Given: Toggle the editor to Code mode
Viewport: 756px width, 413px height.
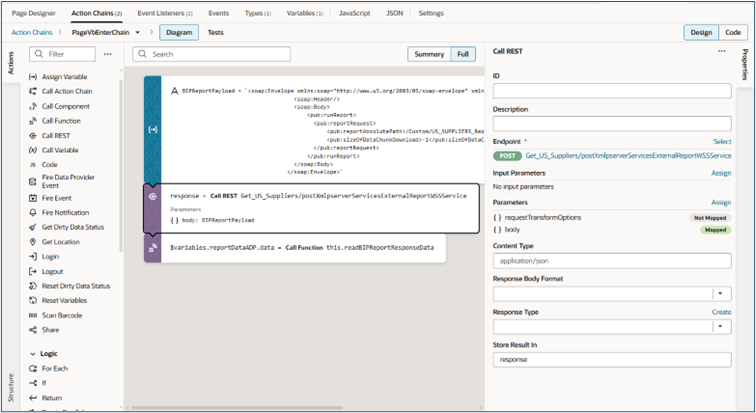Looking at the screenshot, I should (x=733, y=32).
